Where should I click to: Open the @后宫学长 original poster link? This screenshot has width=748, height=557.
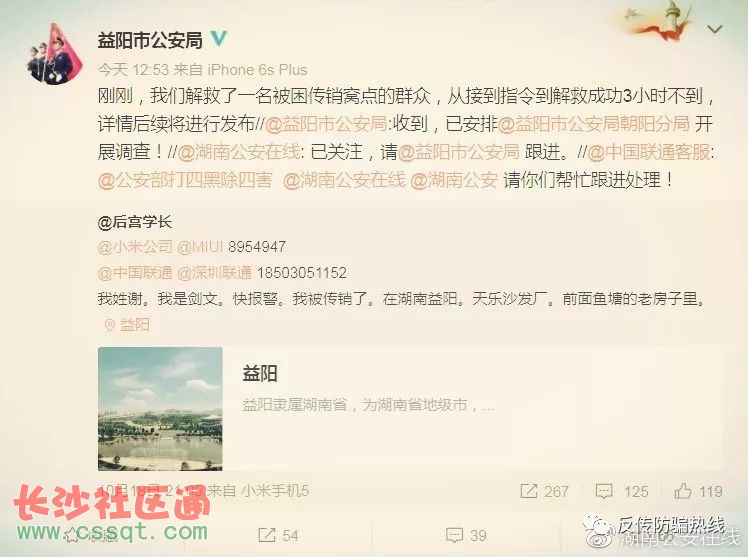(135, 222)
